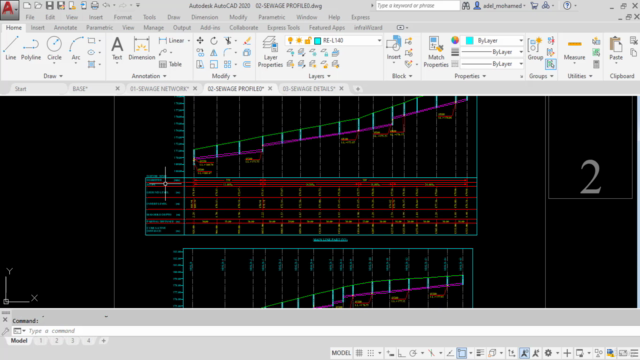Viewport: 640px width, 360px height.
Task: Activate the Circle tool
Action: [54, 49]
